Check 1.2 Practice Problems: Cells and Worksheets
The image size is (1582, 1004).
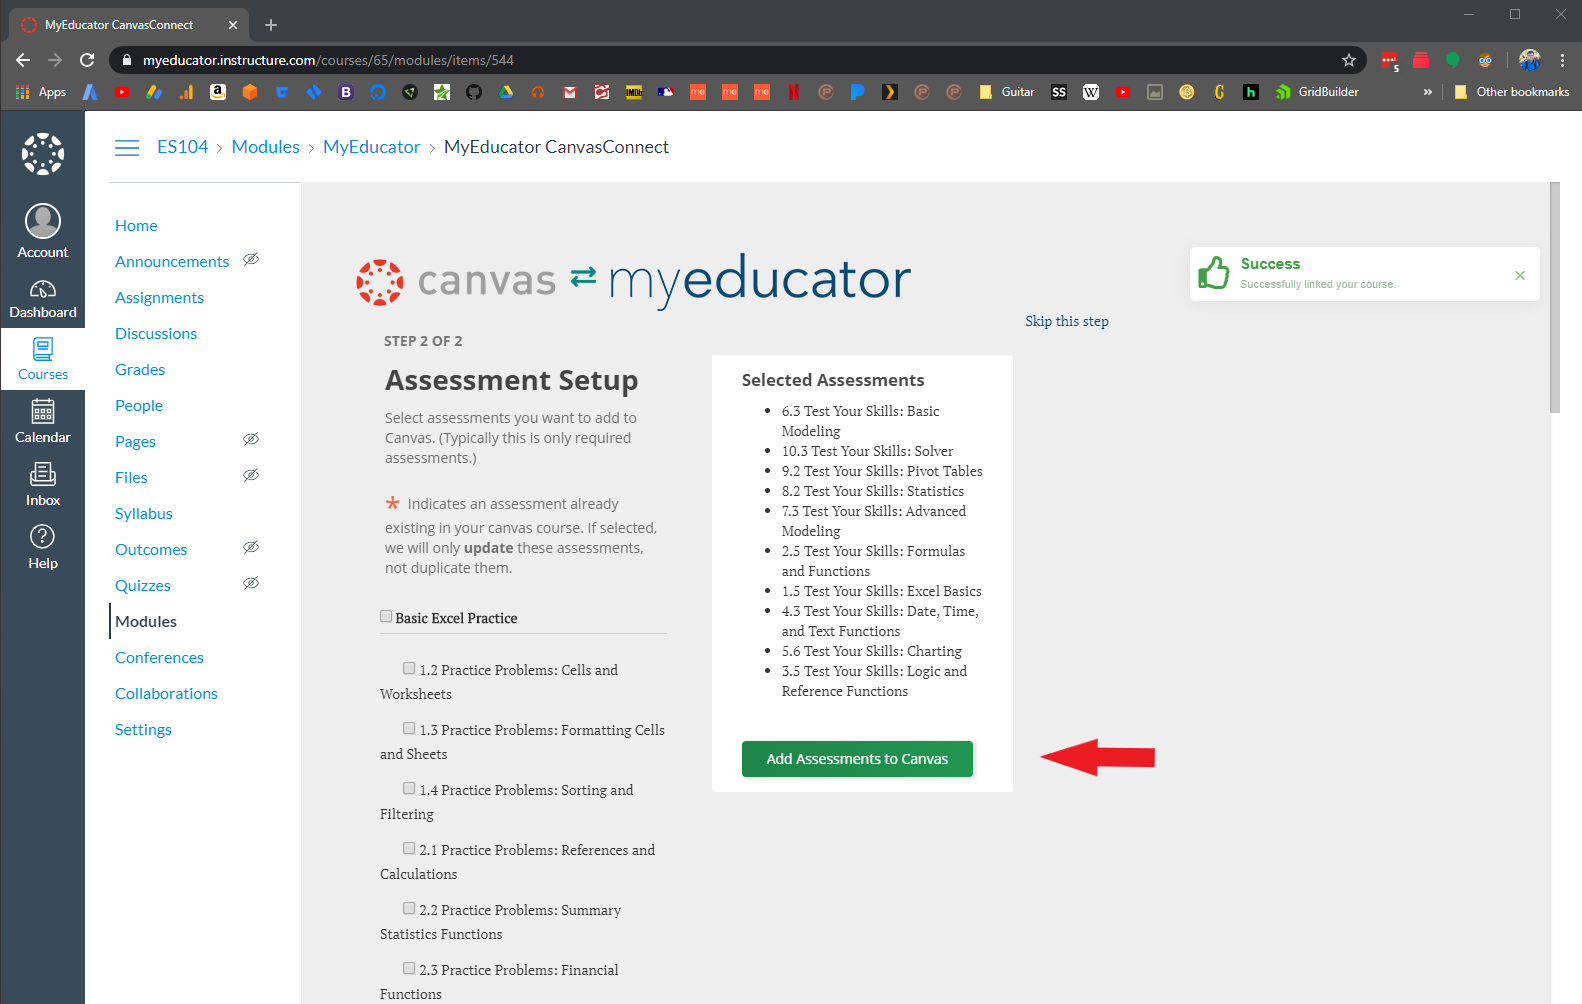pos(409,669)
